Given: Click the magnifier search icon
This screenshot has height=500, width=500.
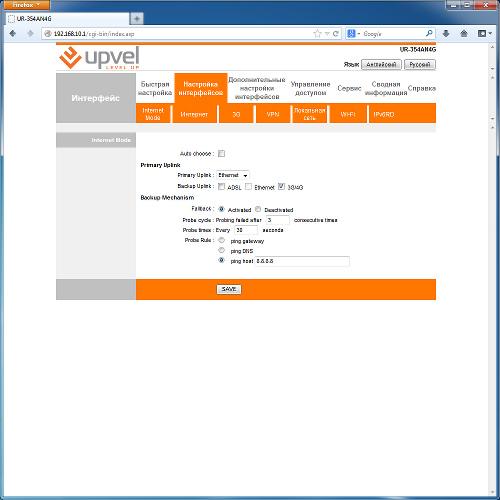Looking at the screenshot, I should [x=429, y=33].
